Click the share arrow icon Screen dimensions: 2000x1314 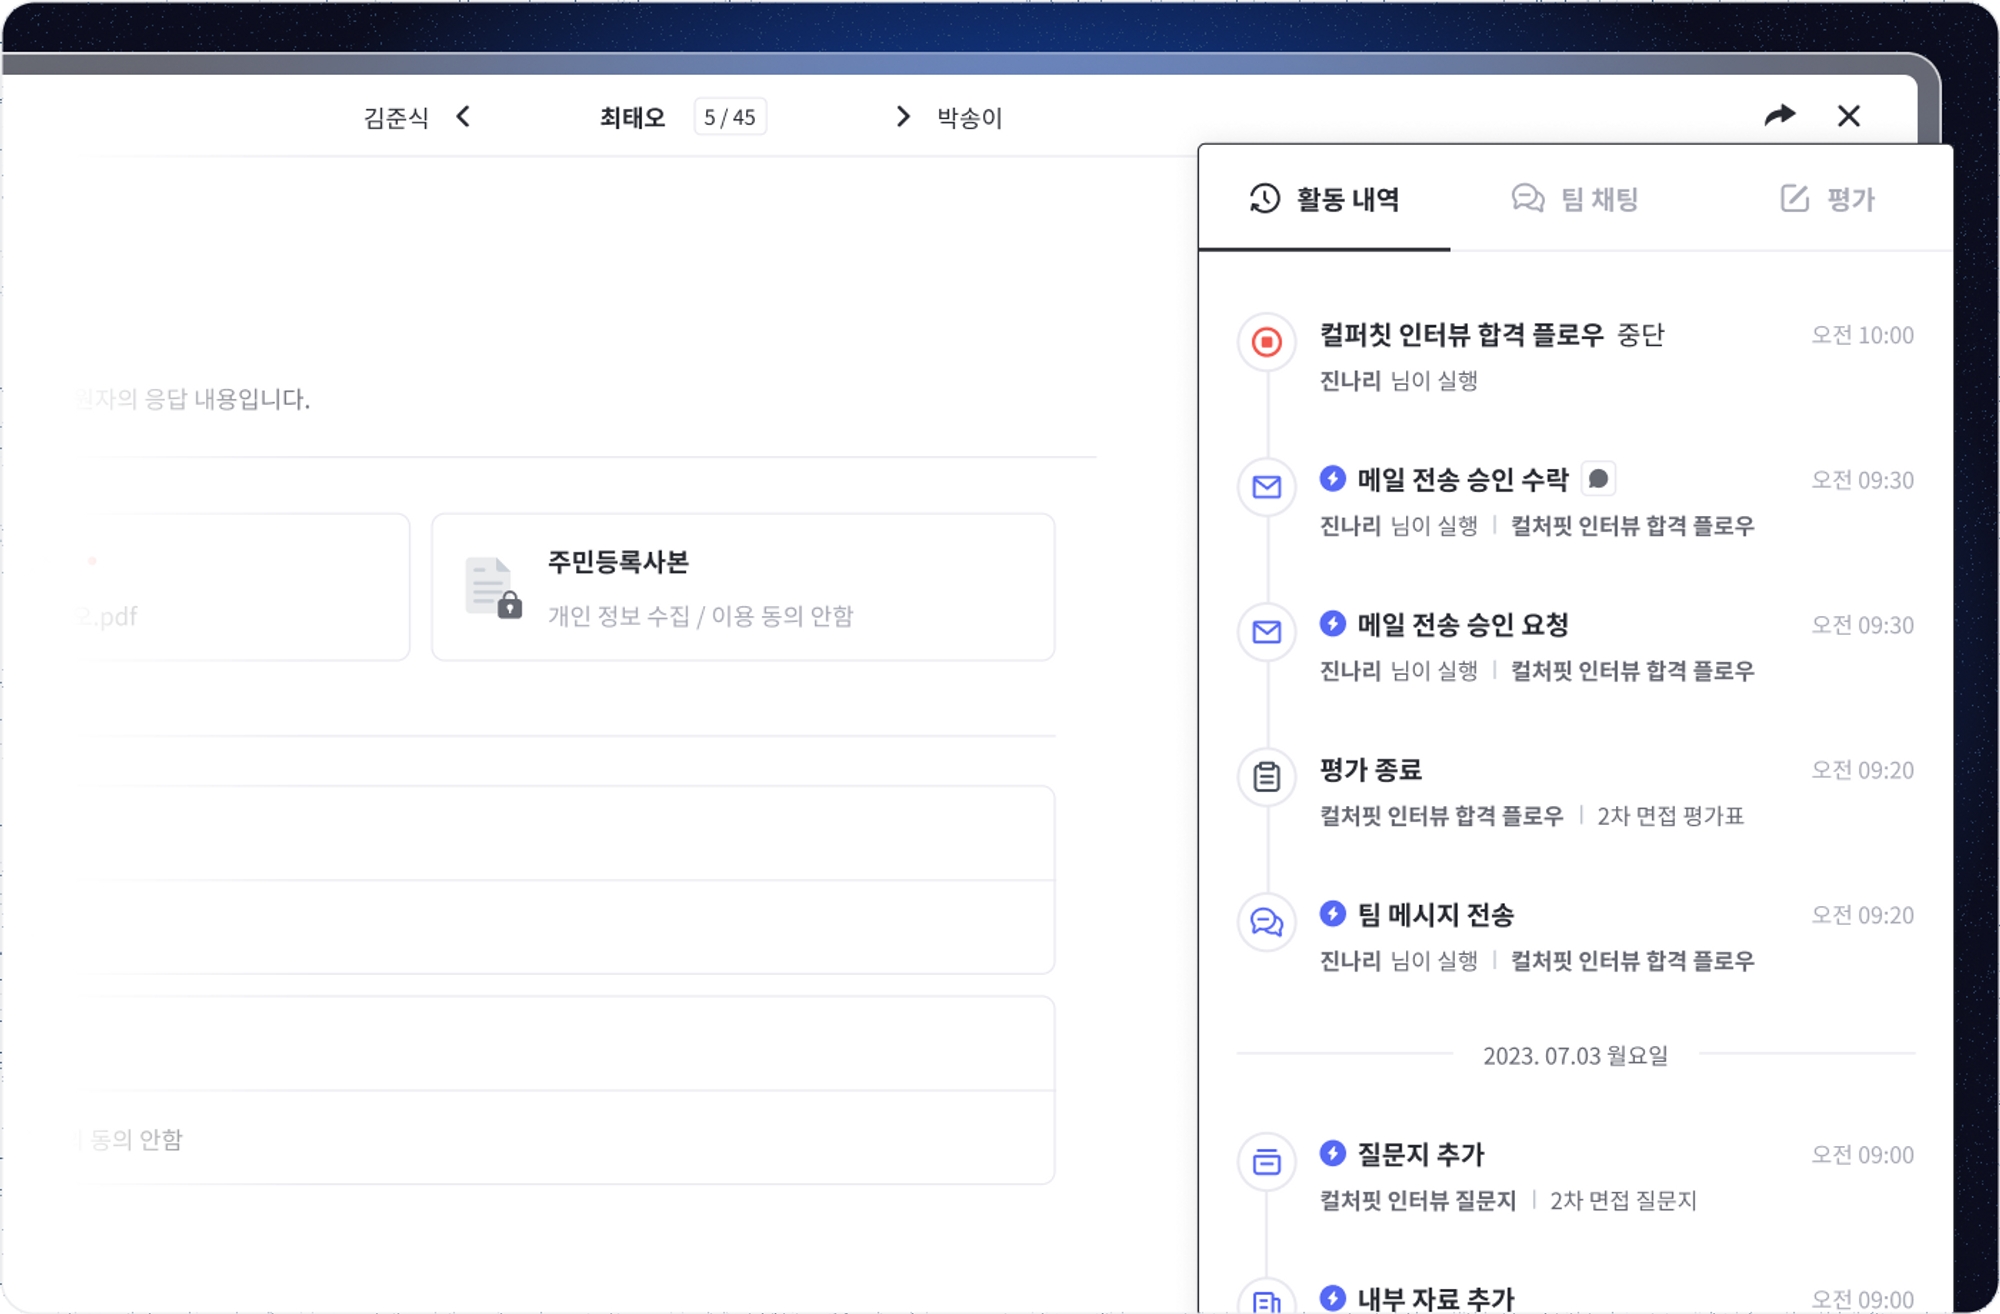[1779, 116]
